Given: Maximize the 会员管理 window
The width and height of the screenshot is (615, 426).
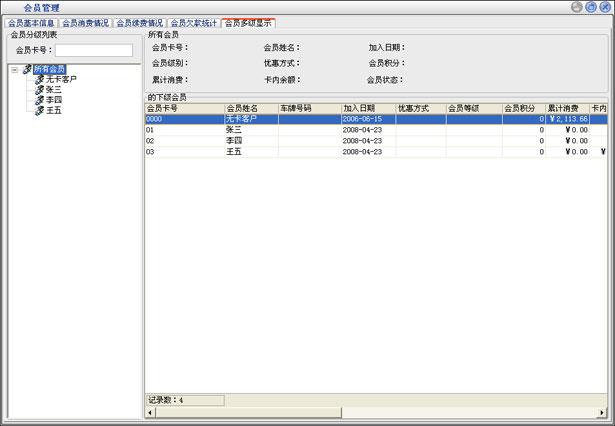Looking at the screenshot, I should point(591,7).
